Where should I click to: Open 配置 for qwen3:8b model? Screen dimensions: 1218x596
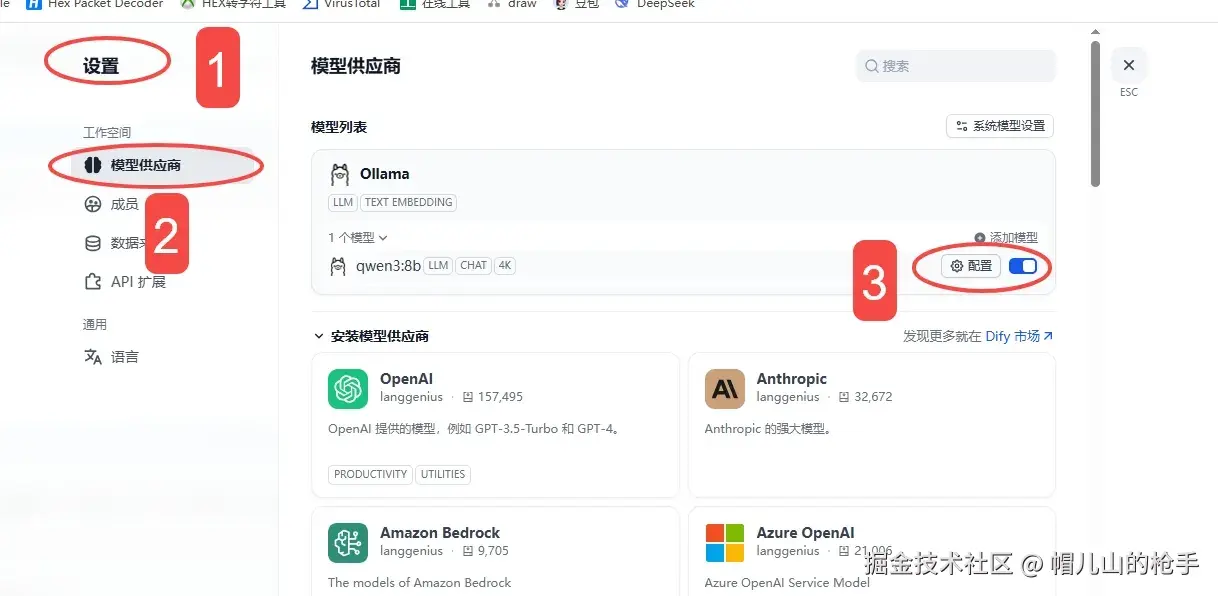pos(971,266)
